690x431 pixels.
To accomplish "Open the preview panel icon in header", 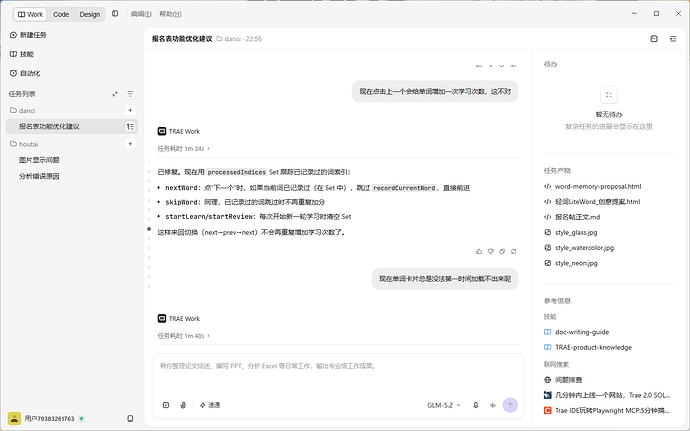I will [x=654, y=39].
